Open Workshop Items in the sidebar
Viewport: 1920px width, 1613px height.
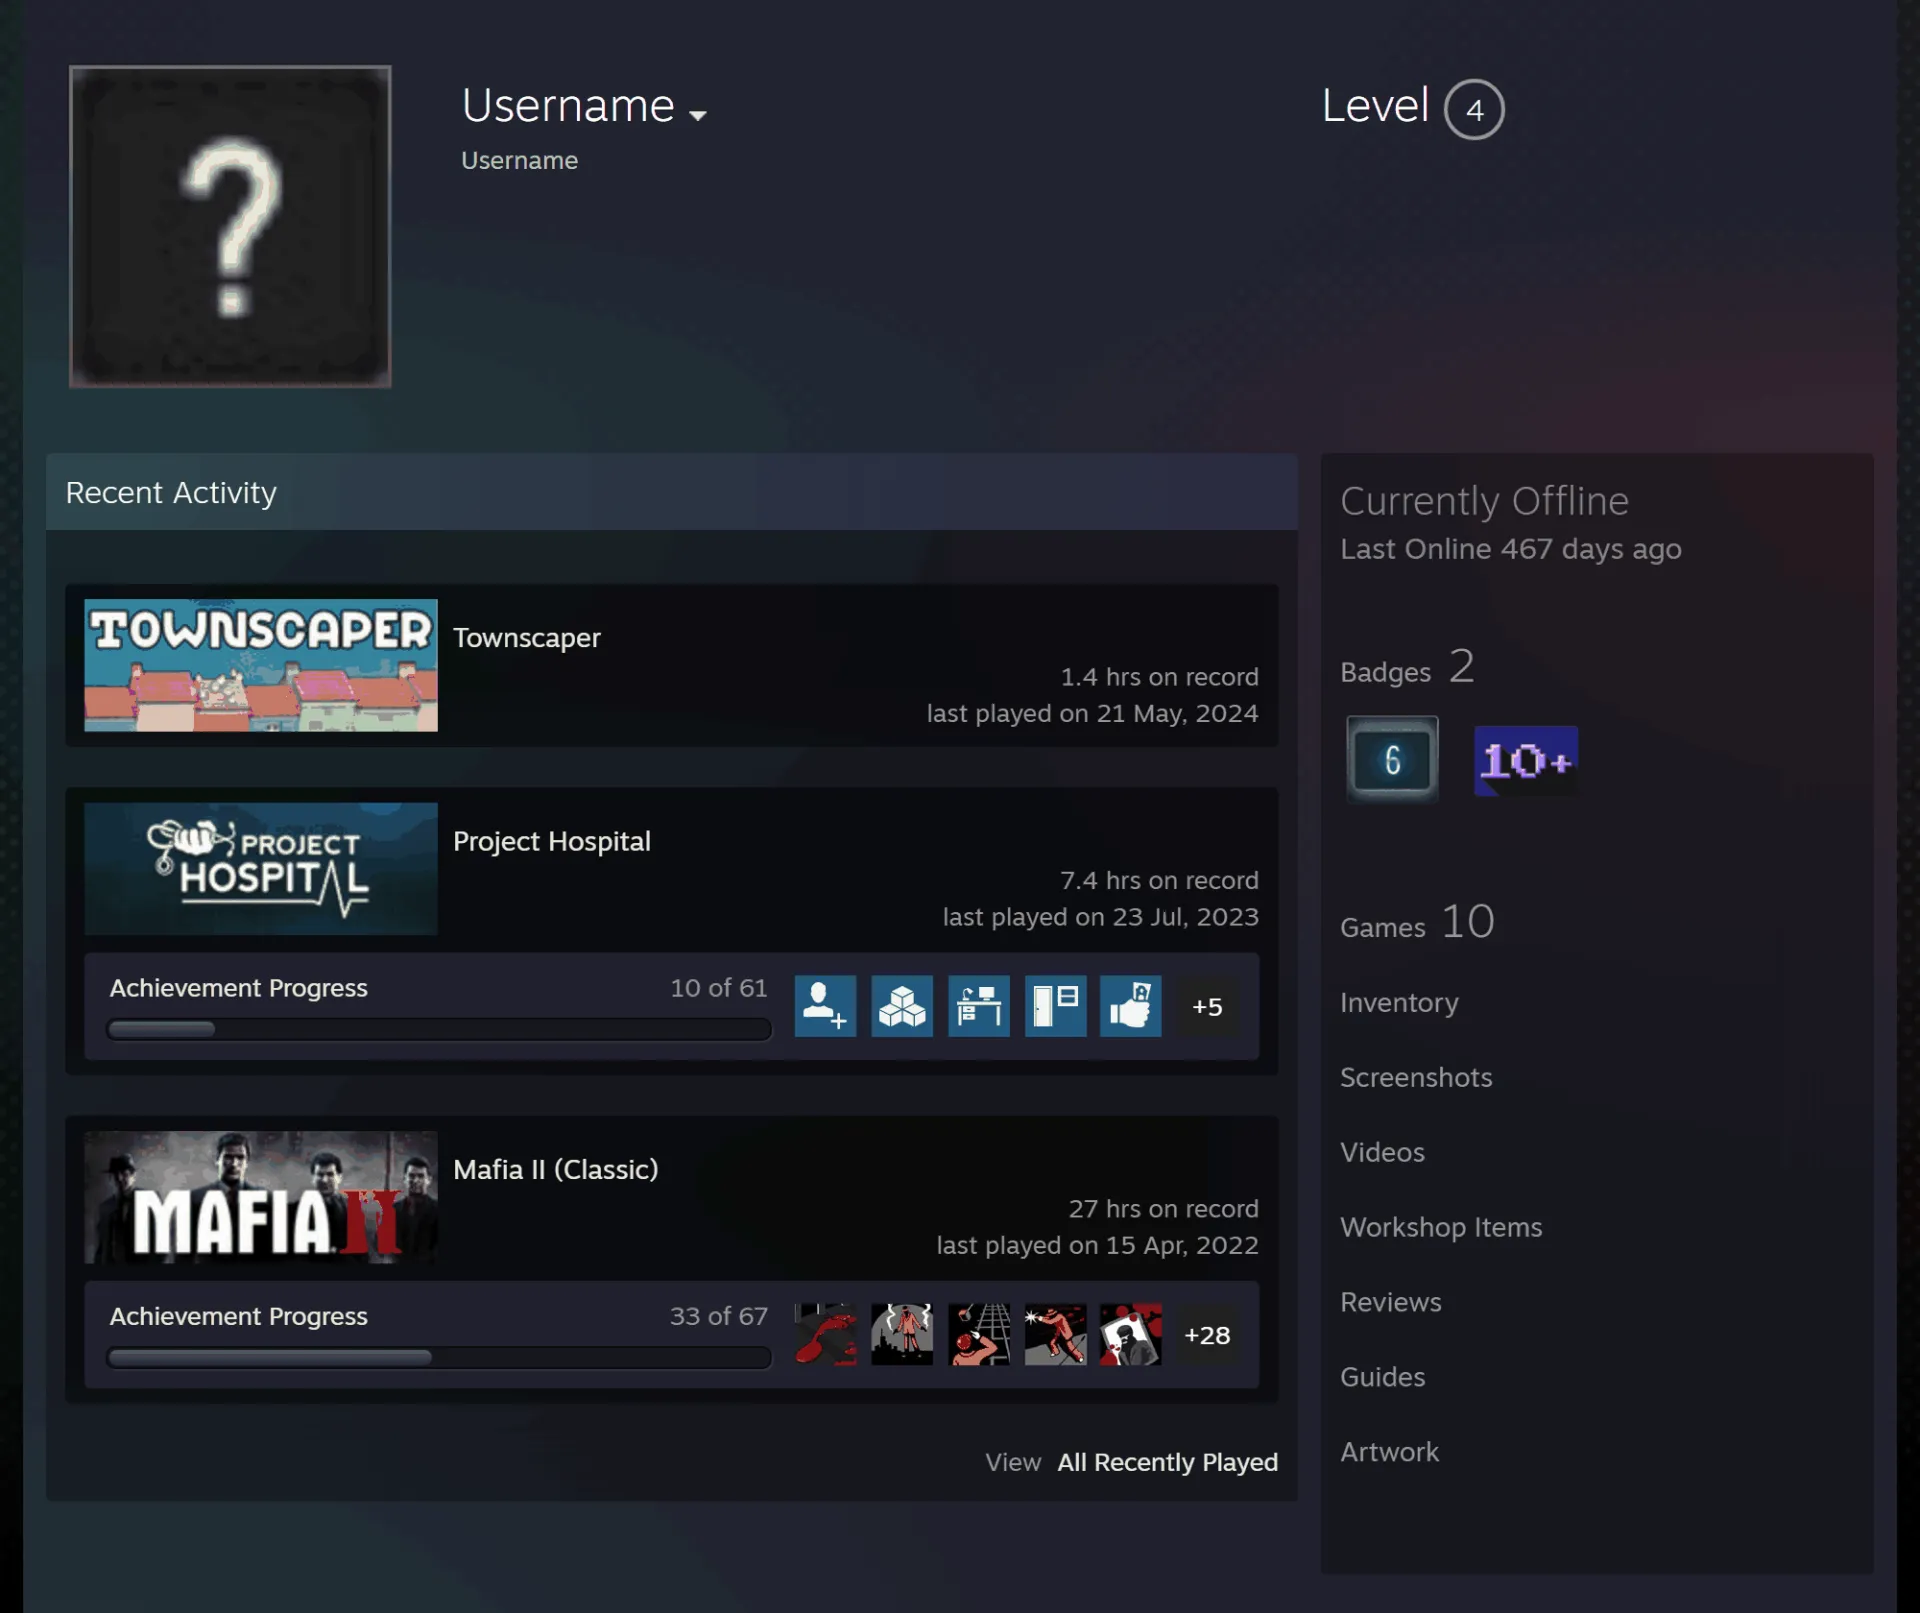click(1441, 1228)
